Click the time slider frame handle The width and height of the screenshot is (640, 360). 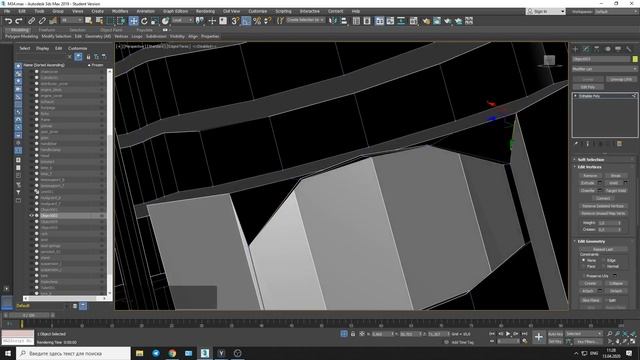coord(28,315)
